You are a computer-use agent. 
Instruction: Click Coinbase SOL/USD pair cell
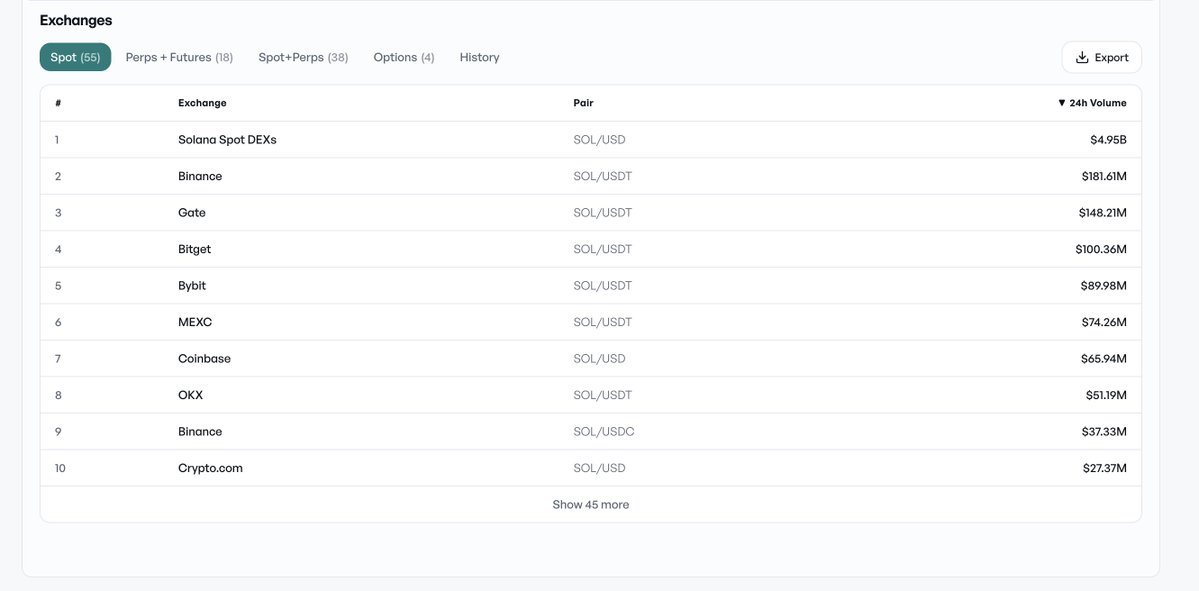click(x=599, y=359)
